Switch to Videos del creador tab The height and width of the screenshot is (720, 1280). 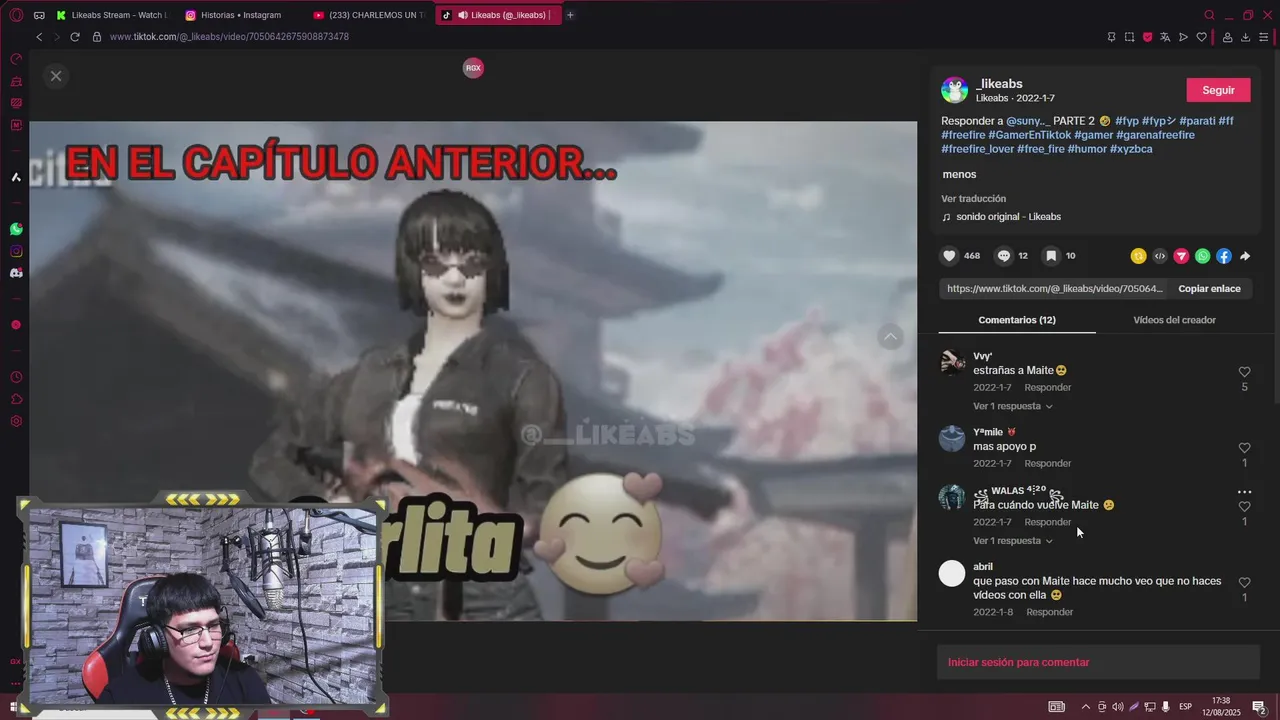pyautogui.click(x=1174, y=320)
